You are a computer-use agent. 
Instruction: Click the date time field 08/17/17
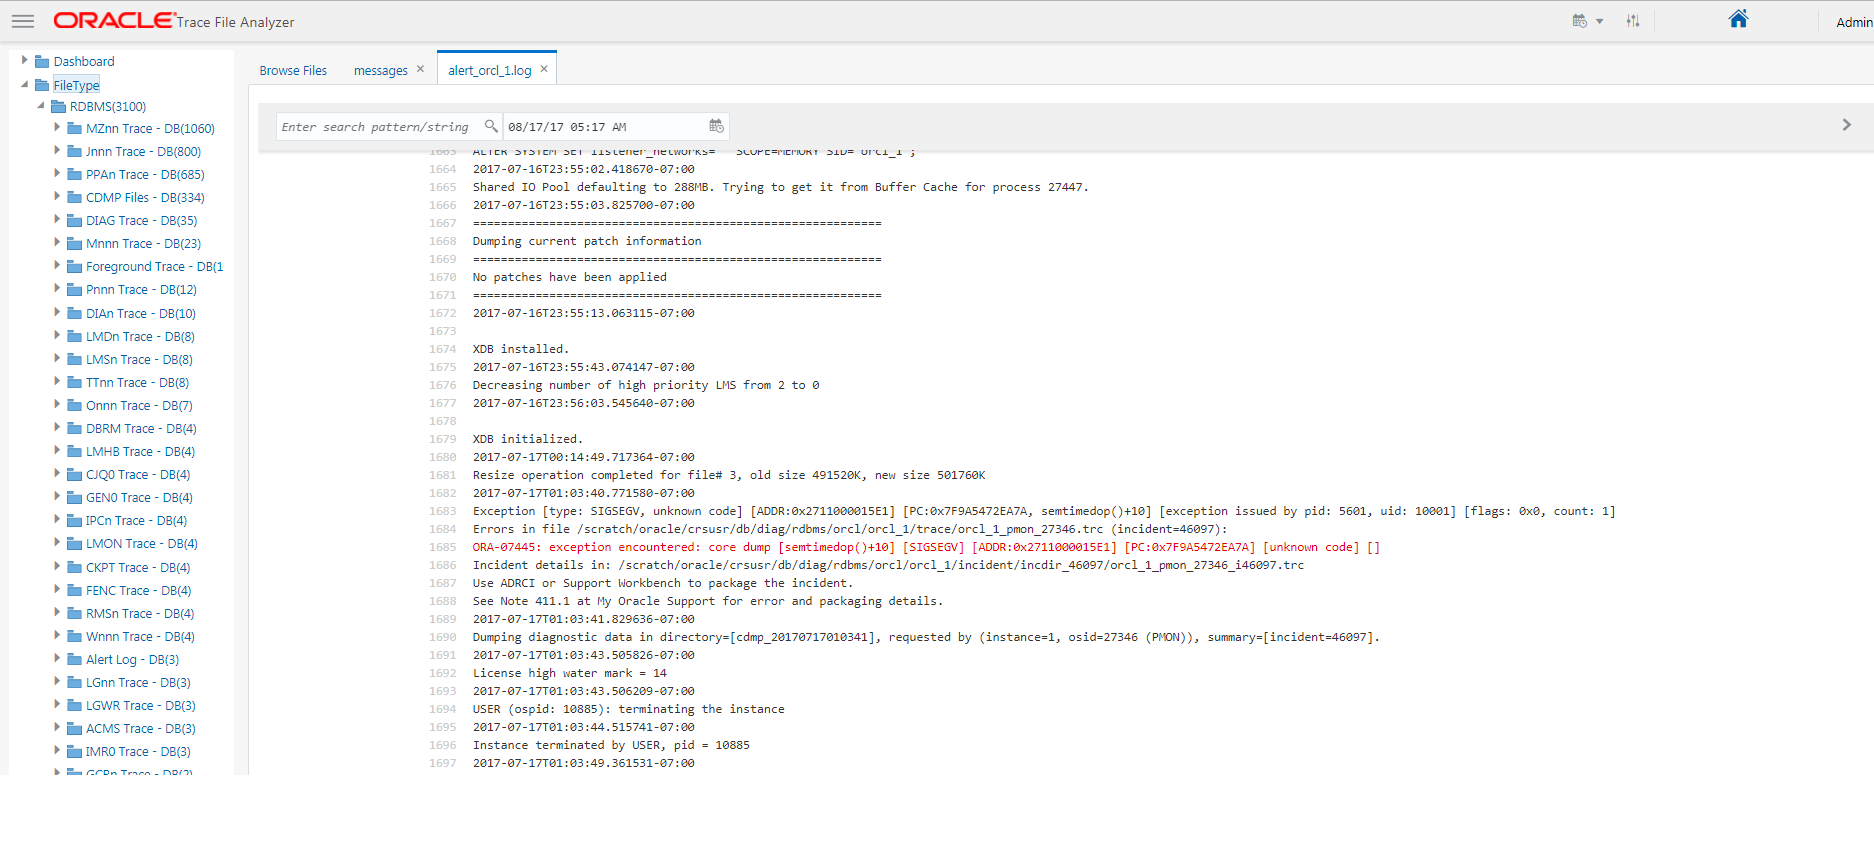point(603,127)
